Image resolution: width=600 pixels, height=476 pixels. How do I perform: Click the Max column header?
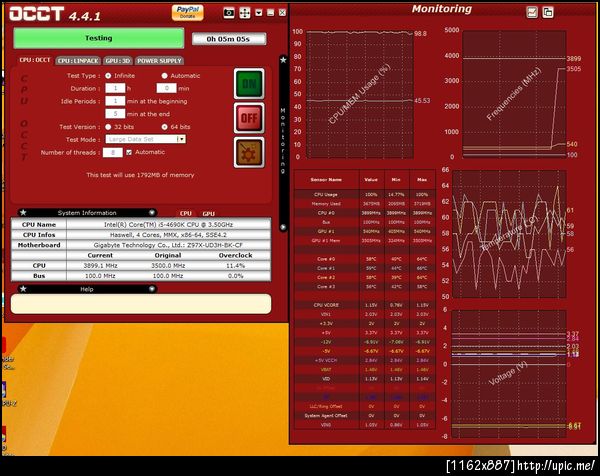(422, 179)
